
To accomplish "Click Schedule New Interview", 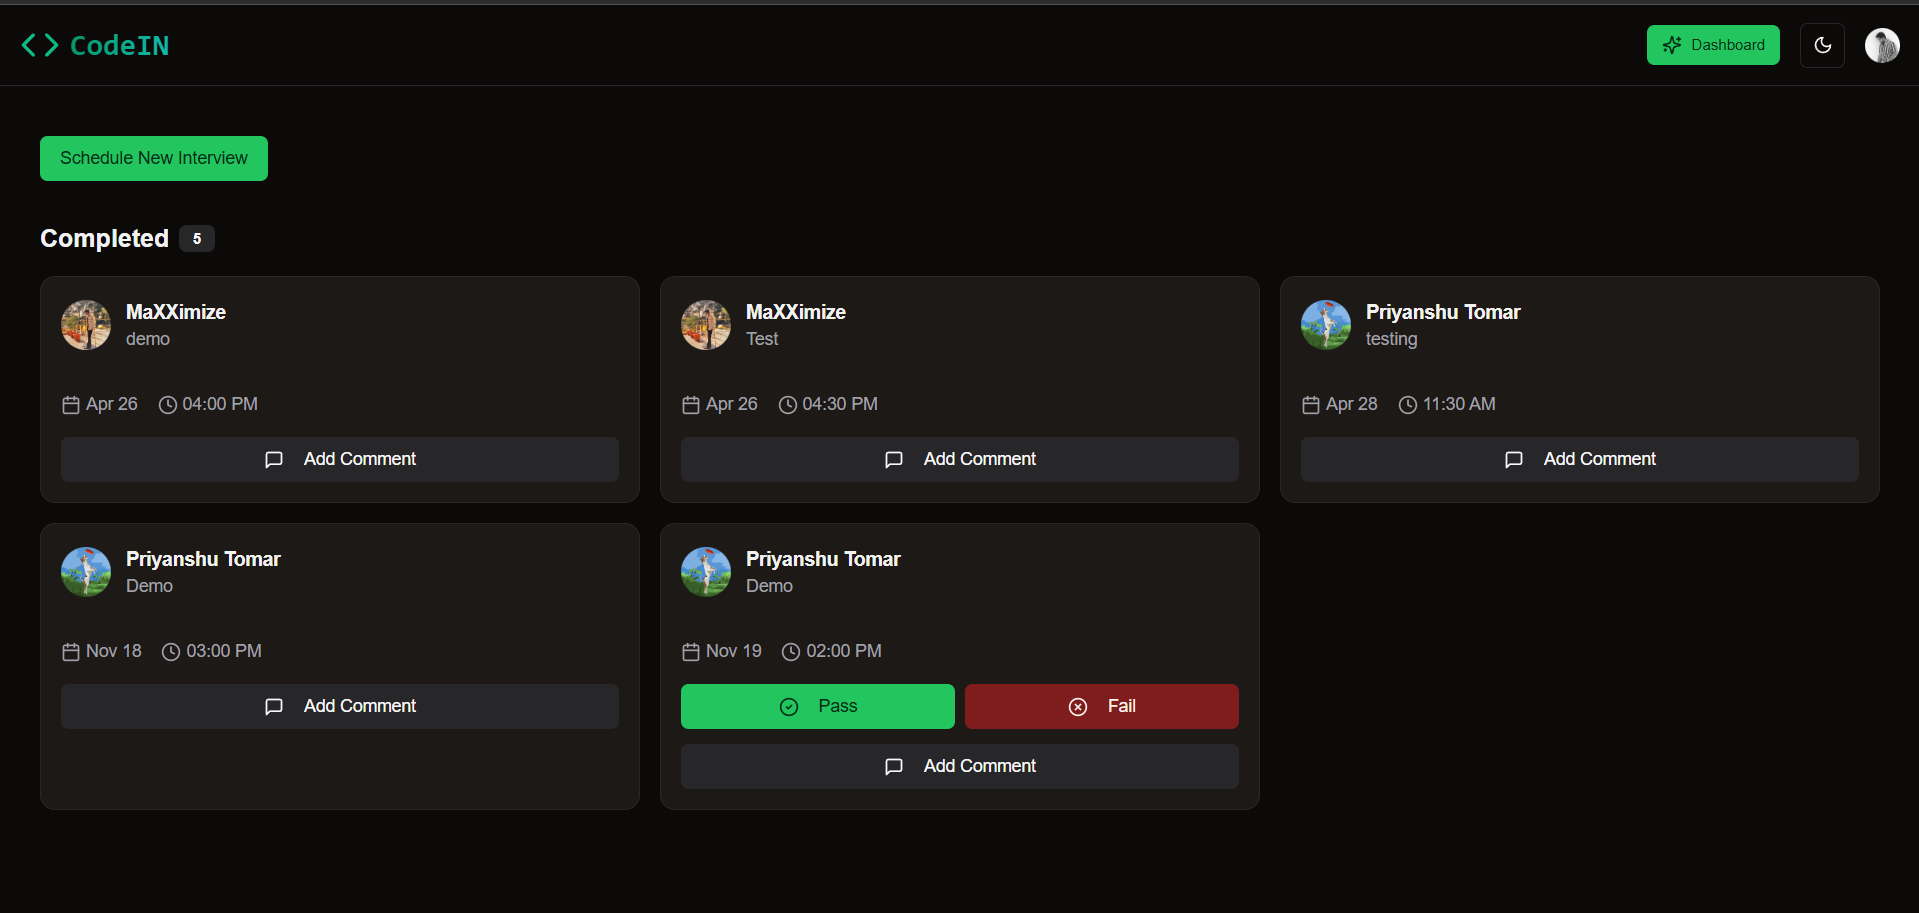I will pyautogui.click(x=154, y=158).
